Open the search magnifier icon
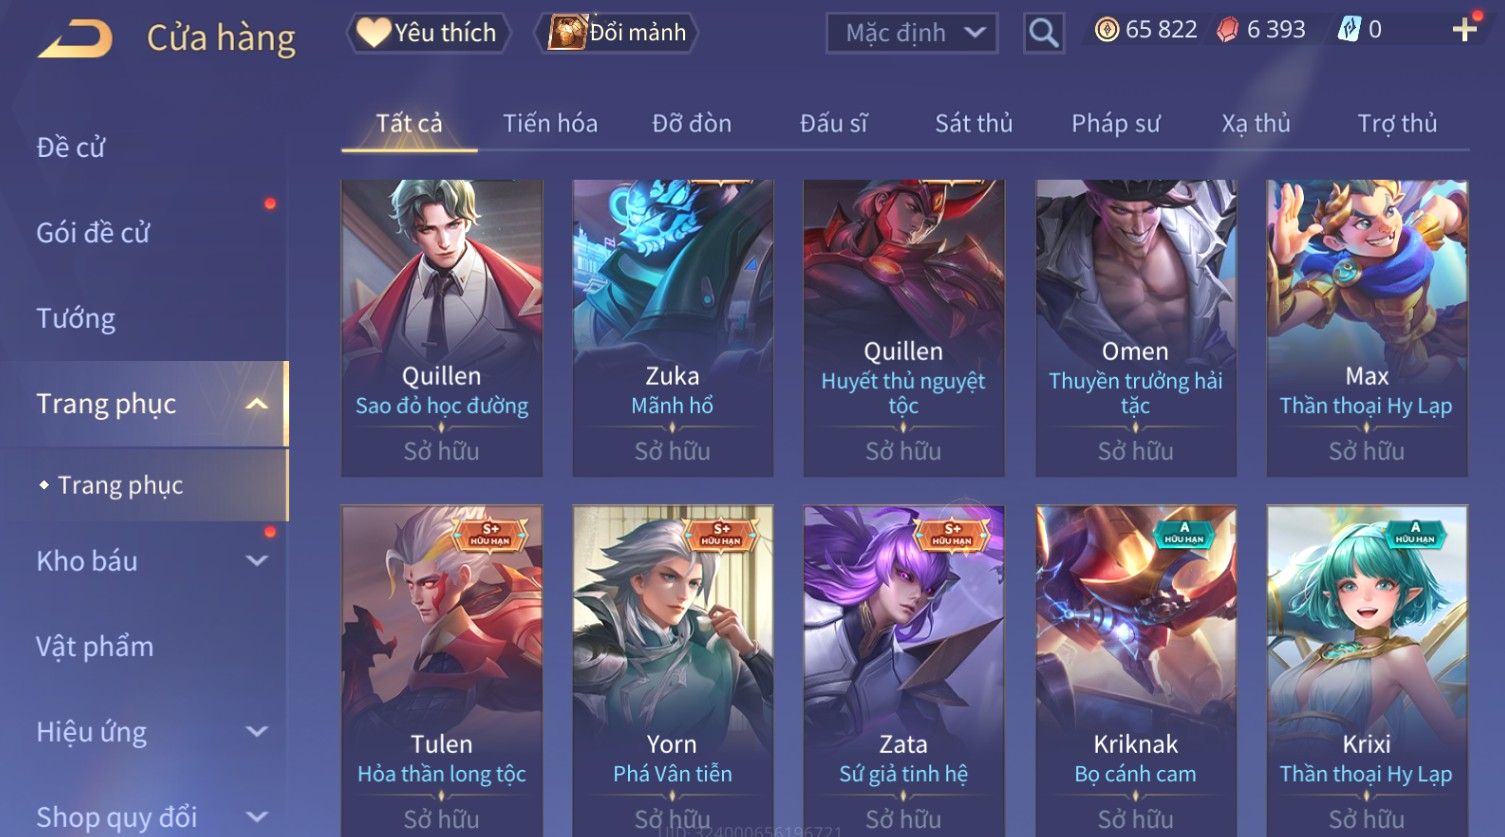This screenshot has width=1505, height=837. (1043, 33)
